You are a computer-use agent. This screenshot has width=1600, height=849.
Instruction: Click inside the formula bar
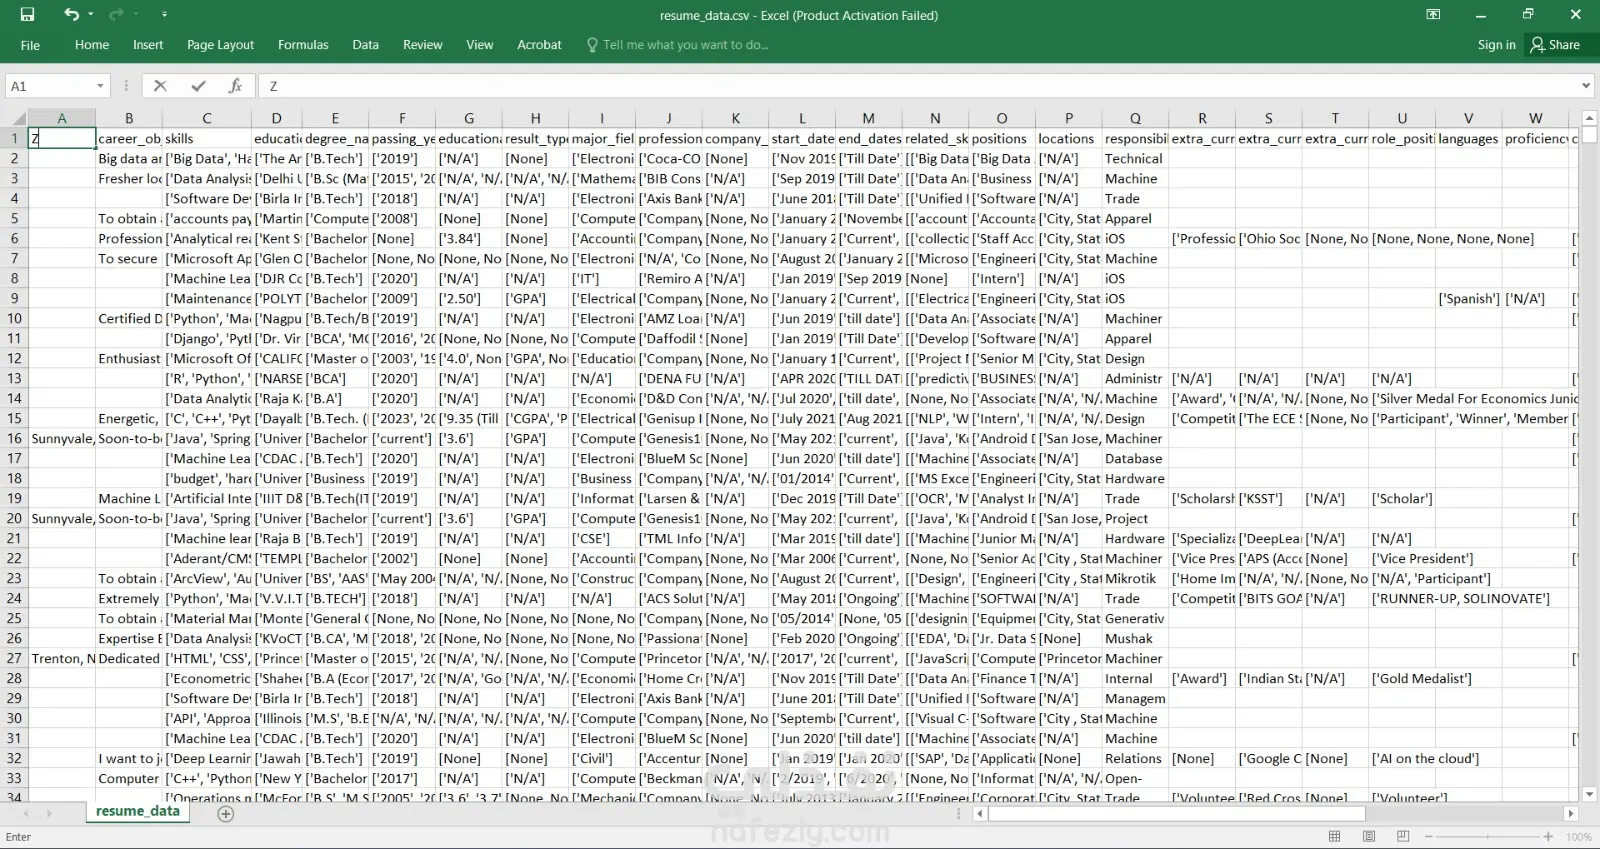click(x=920, y=86)
